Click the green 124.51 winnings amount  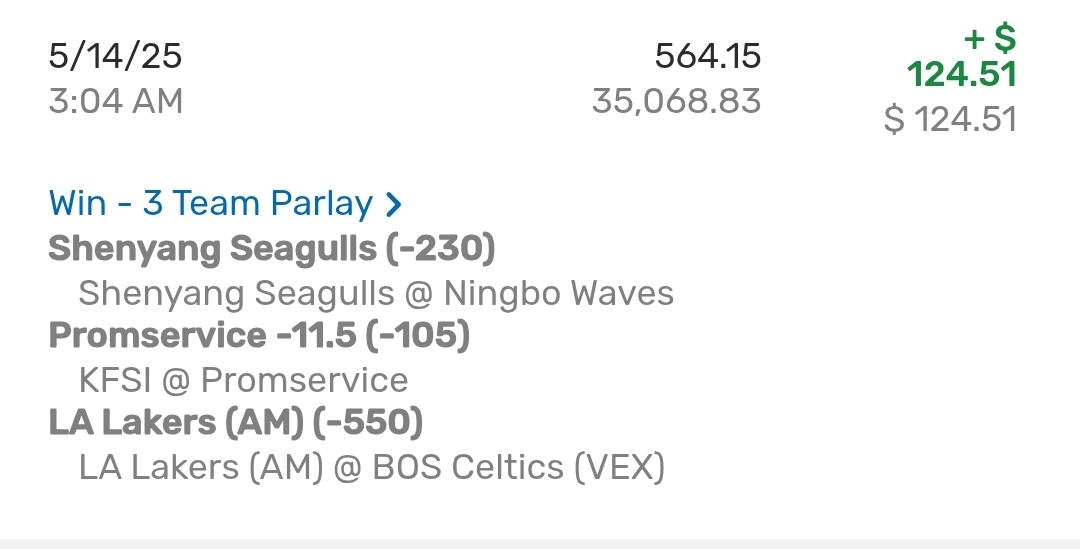click(x=961, y=75)
